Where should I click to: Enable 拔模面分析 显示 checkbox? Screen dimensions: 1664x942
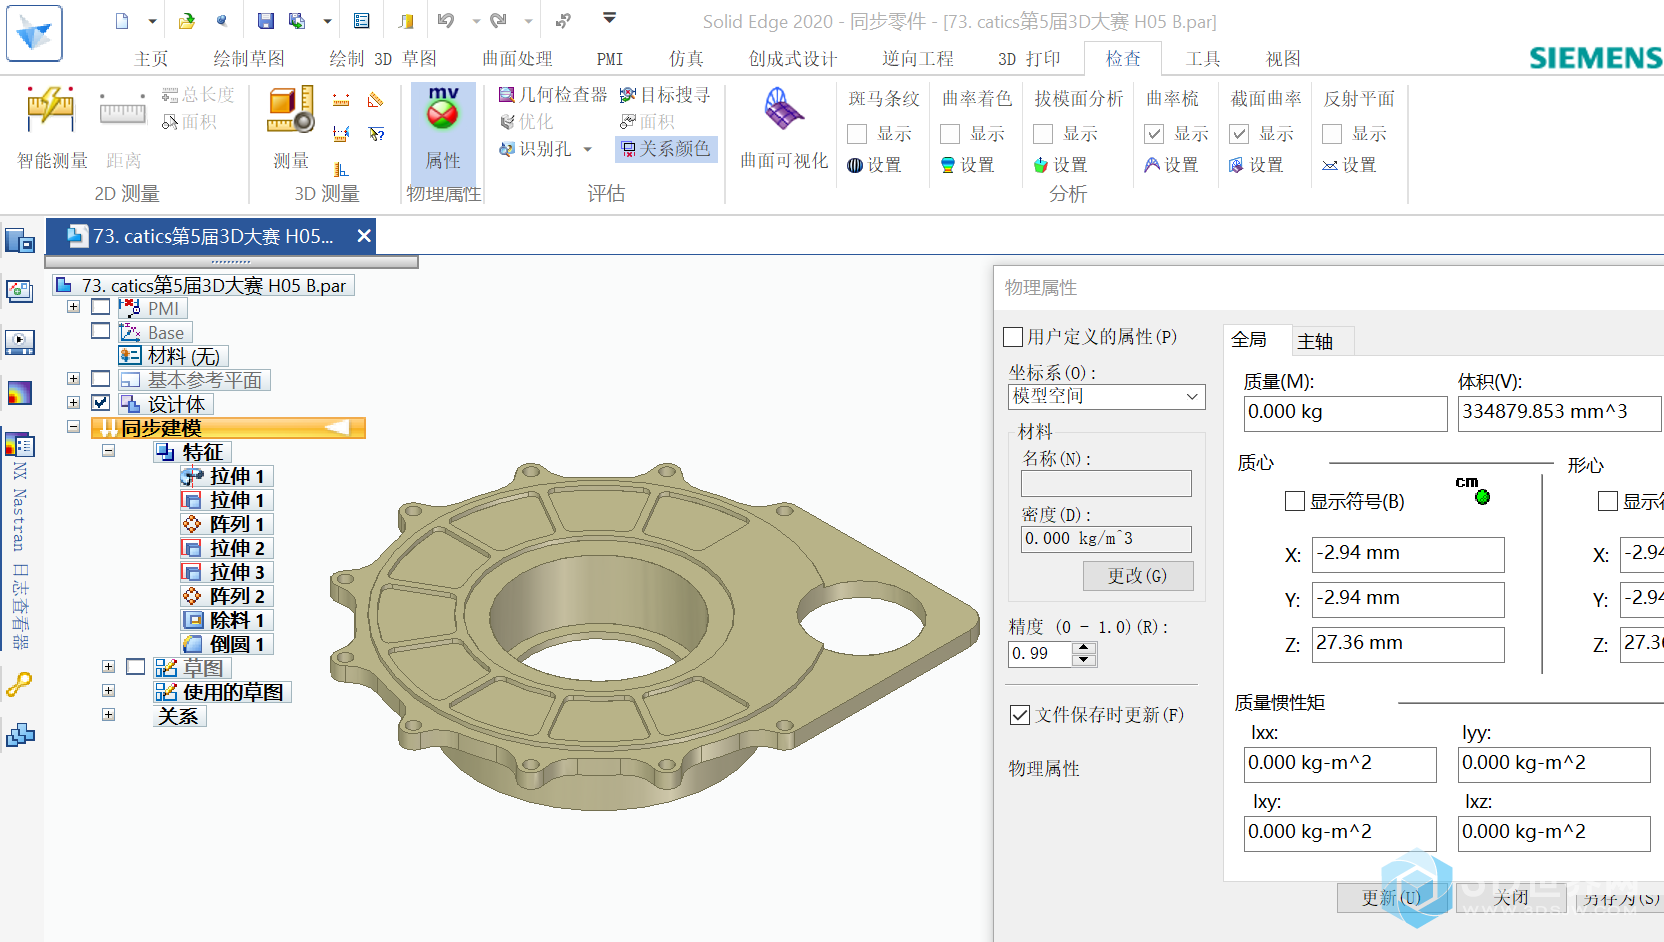click(1043, 134)
